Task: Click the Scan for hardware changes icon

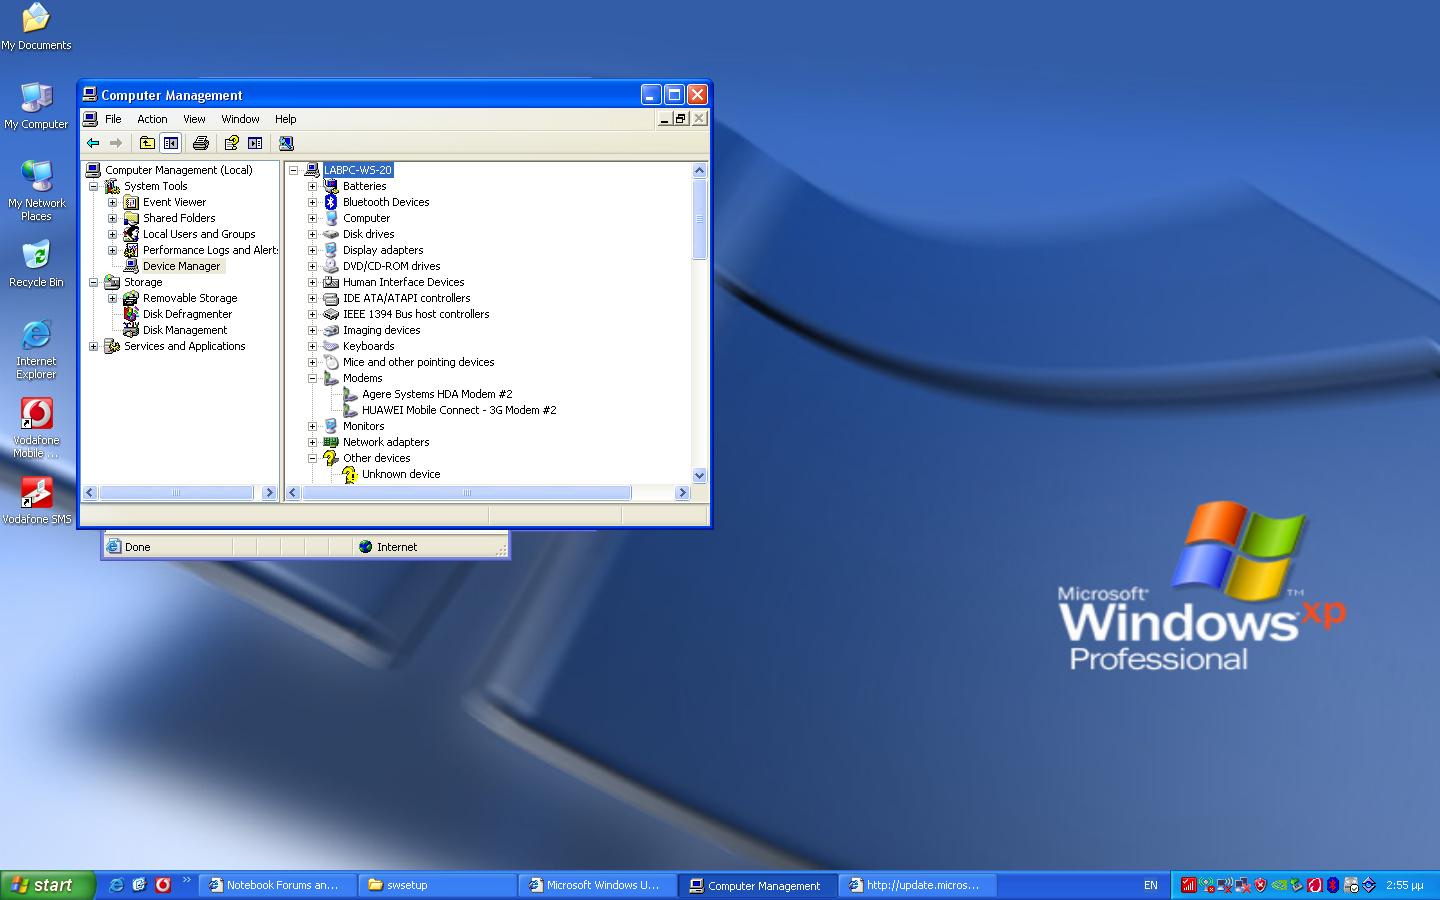Action: tap(286, 143)
